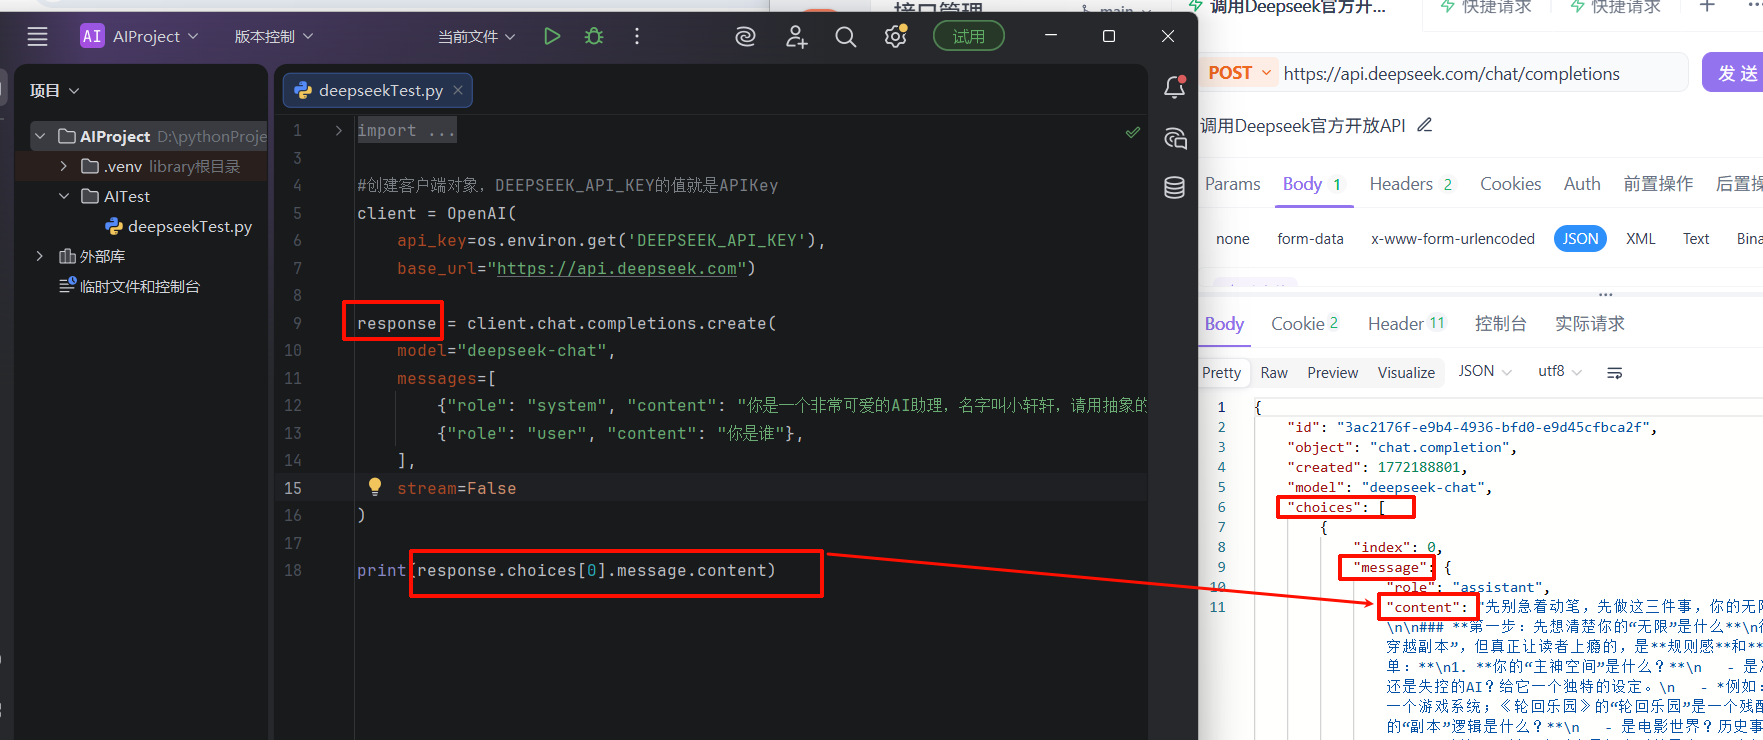Close the deepseekTest.py editor tab

458,90
